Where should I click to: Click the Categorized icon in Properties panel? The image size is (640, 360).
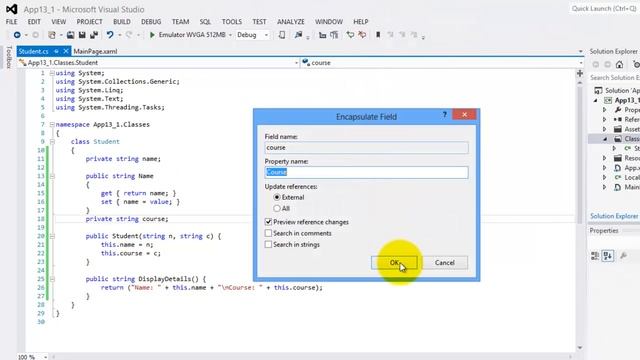pyautogui.click(x=595, y=256)
